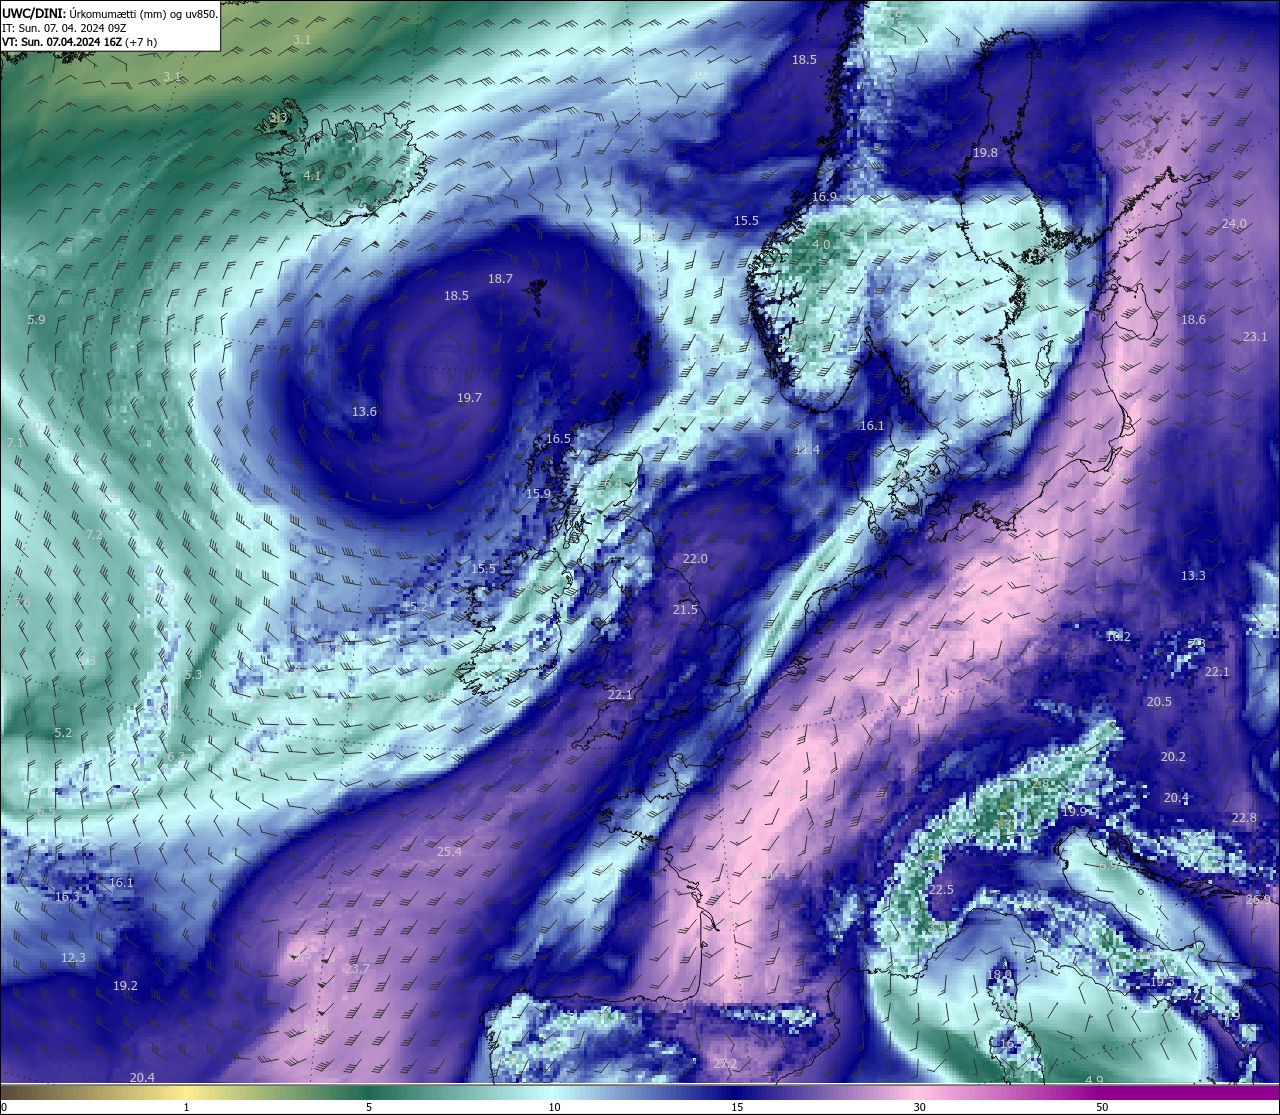Click the 3.3 value label
Screen dimensions: 1280x1115
(x=278, y=118)
